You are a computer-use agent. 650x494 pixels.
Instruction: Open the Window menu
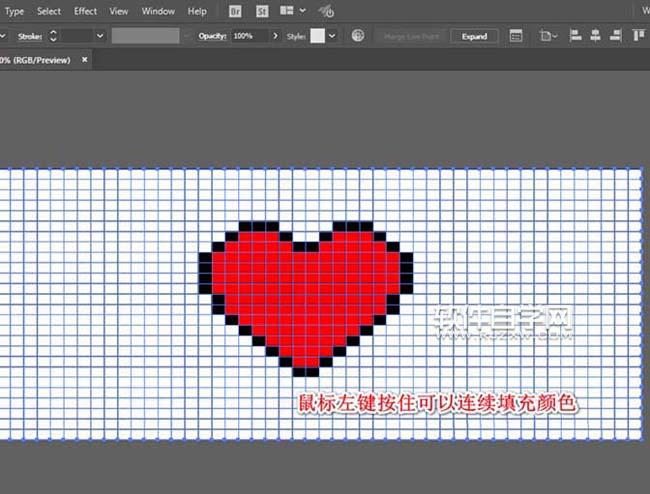pos(157,11)
